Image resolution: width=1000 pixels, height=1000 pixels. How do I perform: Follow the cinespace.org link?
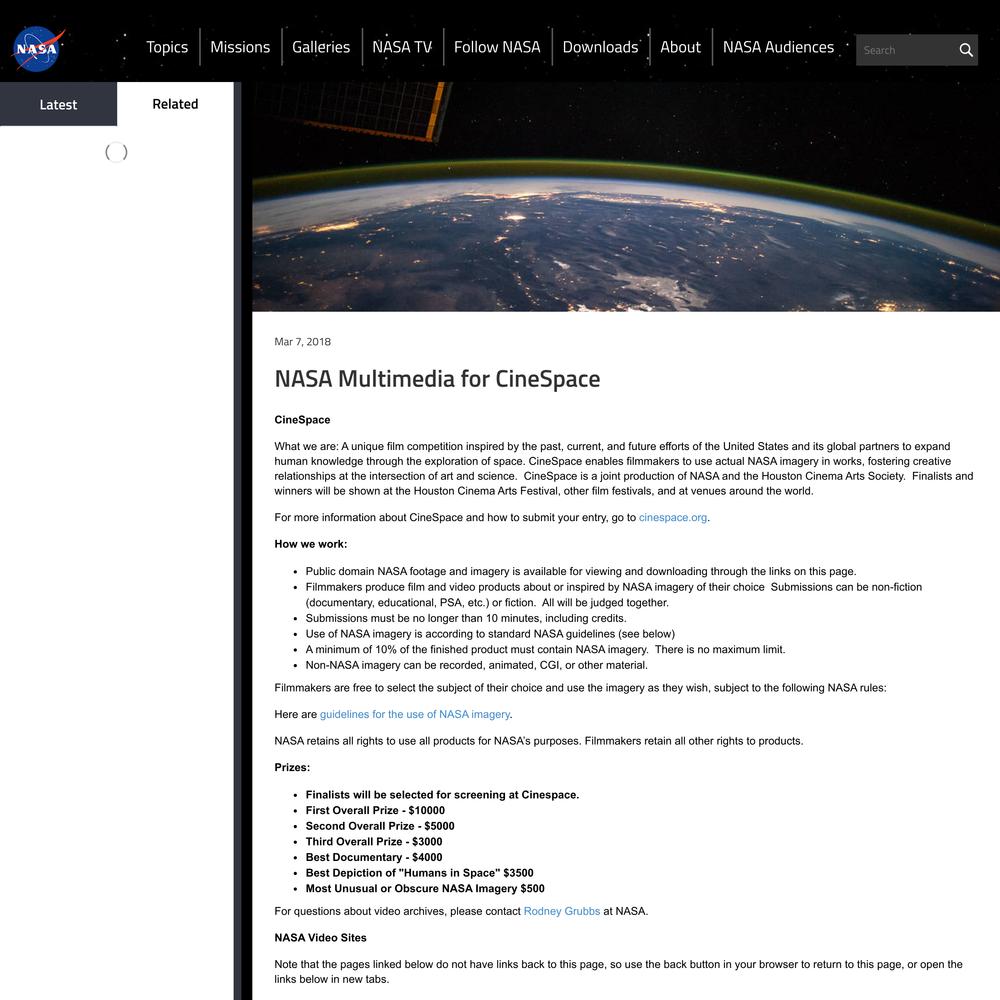(x=673, y=517)
